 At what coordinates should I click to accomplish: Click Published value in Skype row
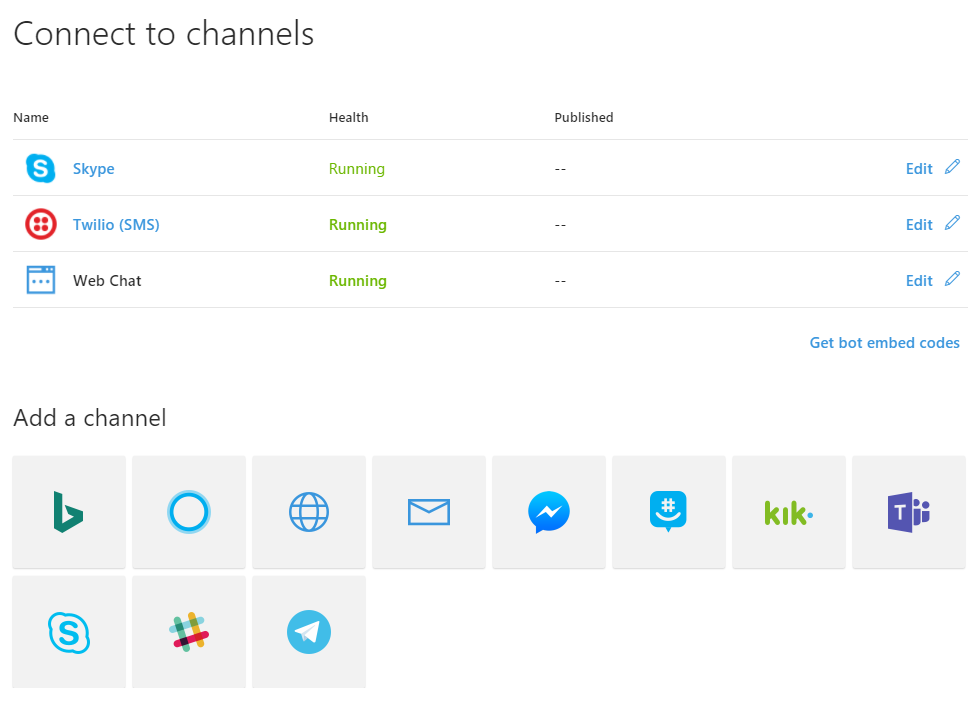click(560, 170)
